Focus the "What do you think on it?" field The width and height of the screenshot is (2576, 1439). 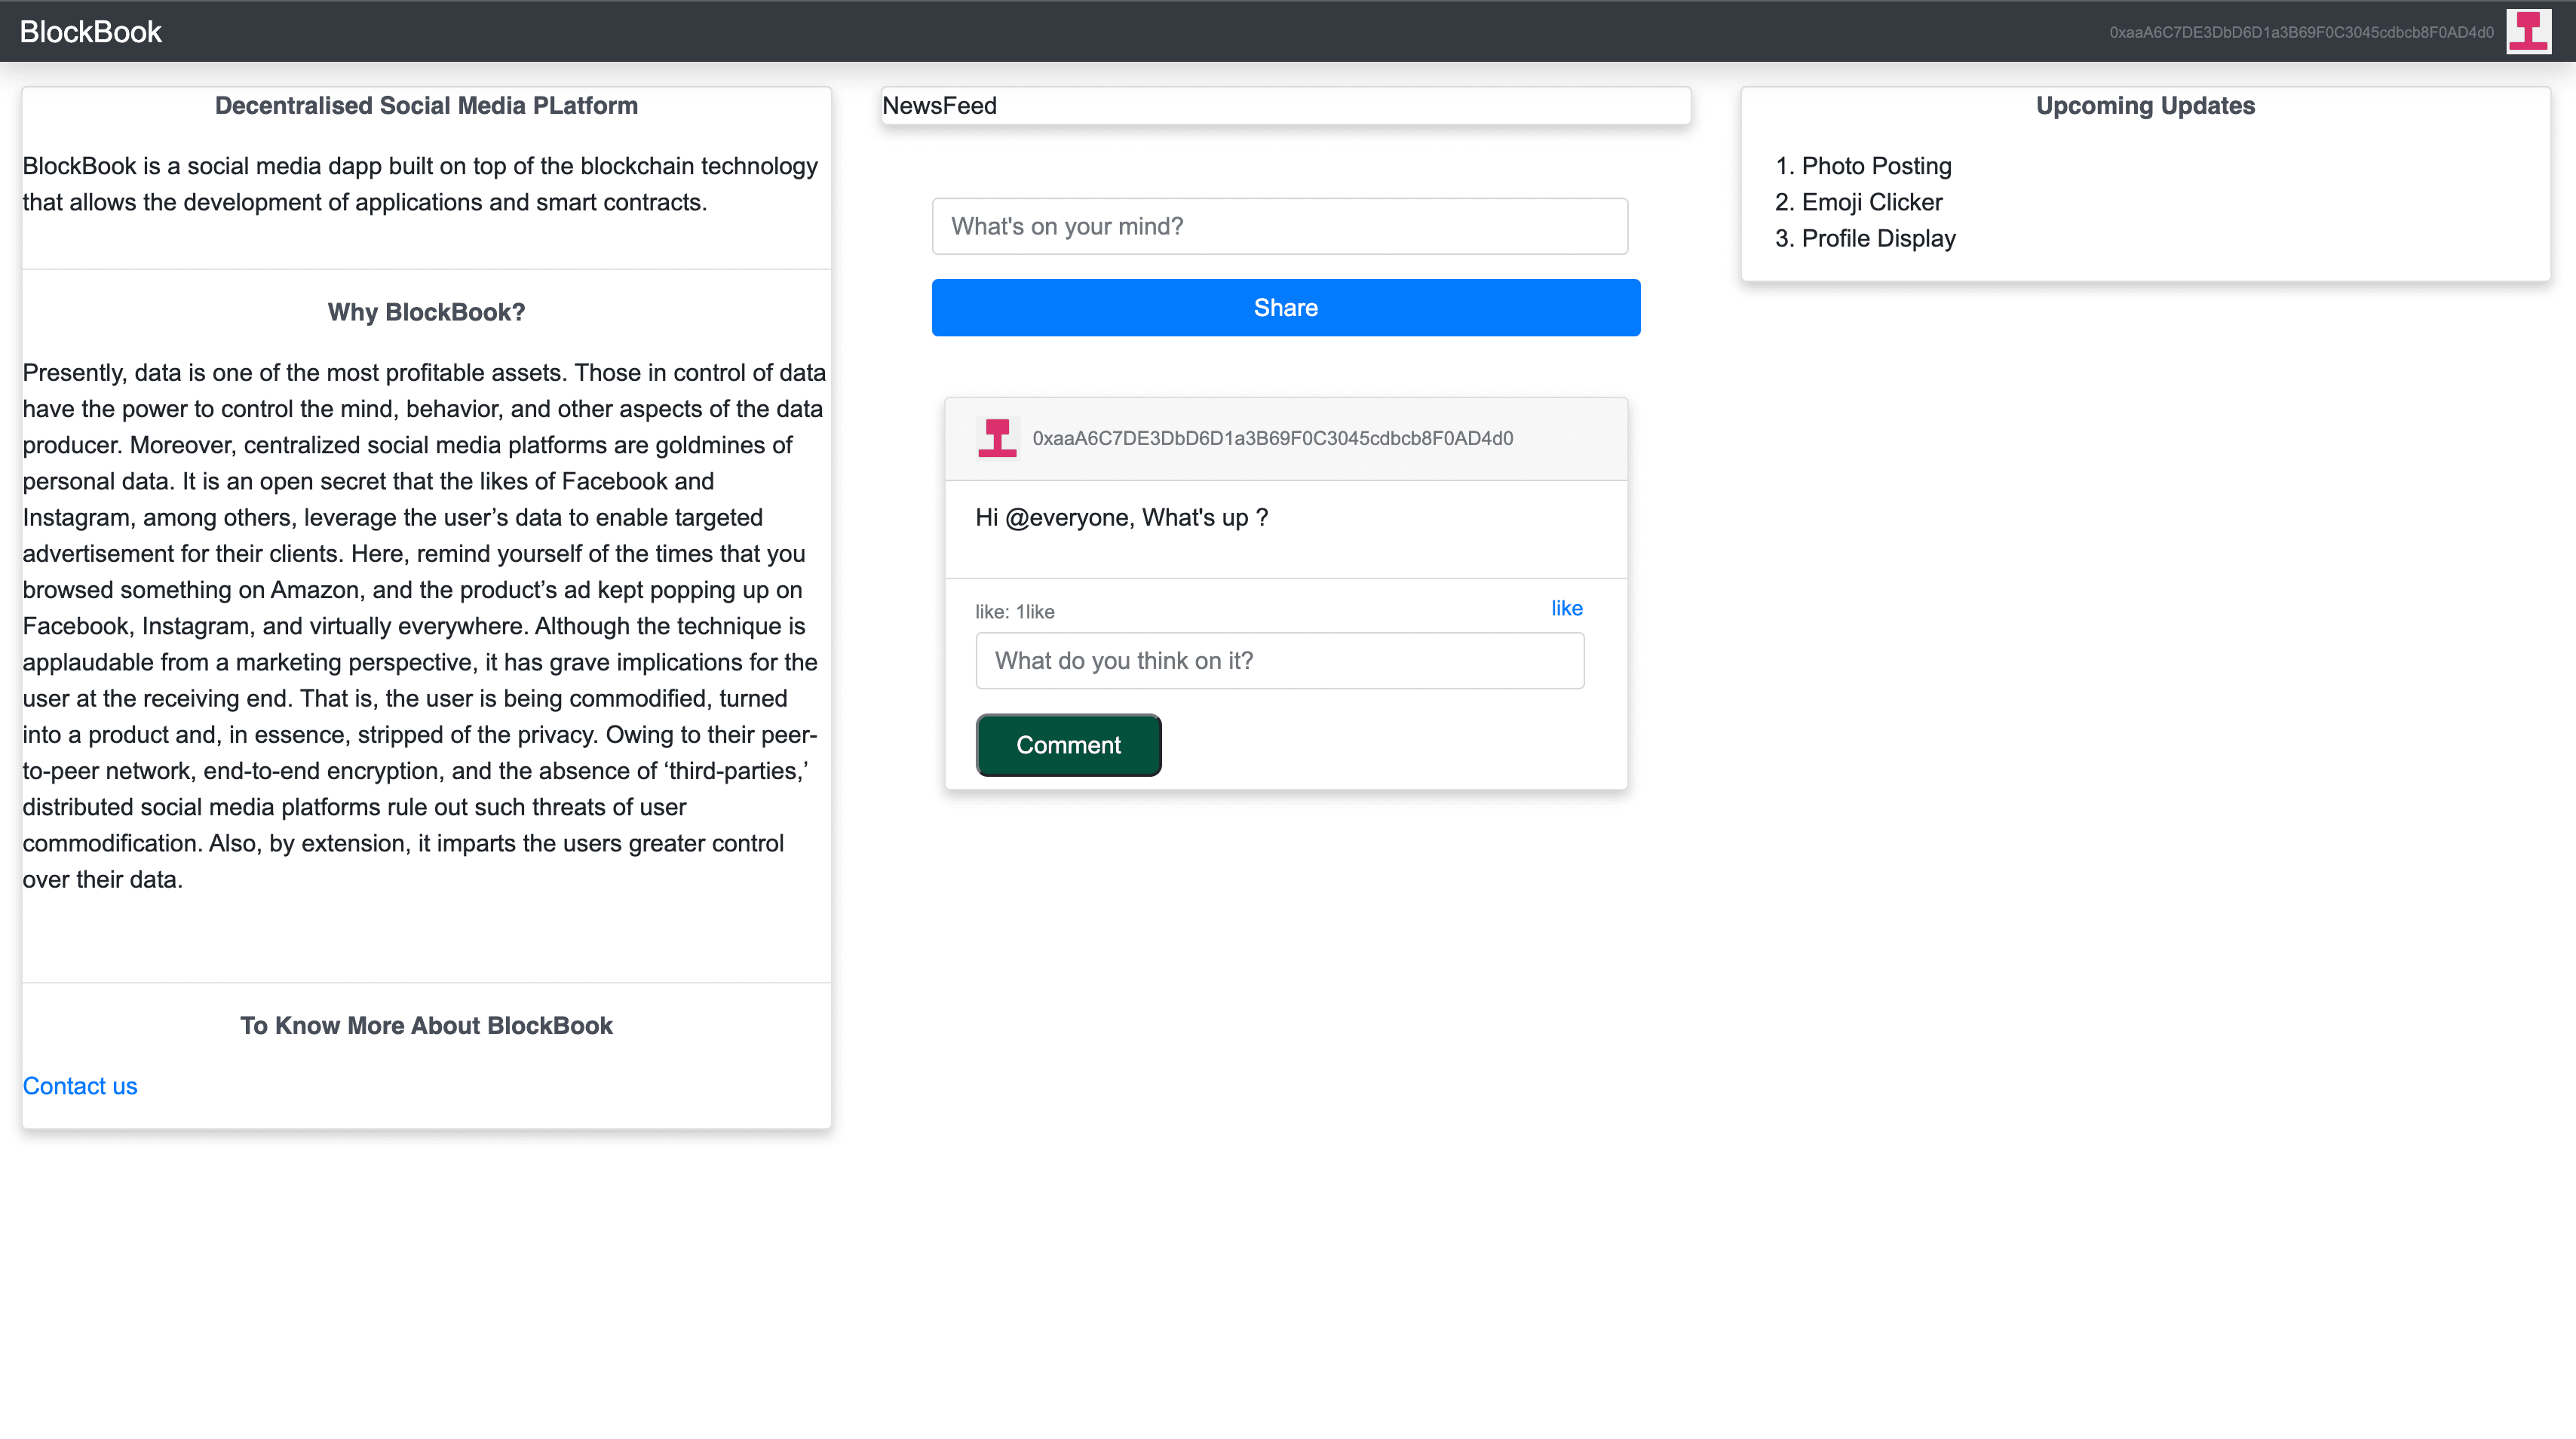(x=1280, y=661)
